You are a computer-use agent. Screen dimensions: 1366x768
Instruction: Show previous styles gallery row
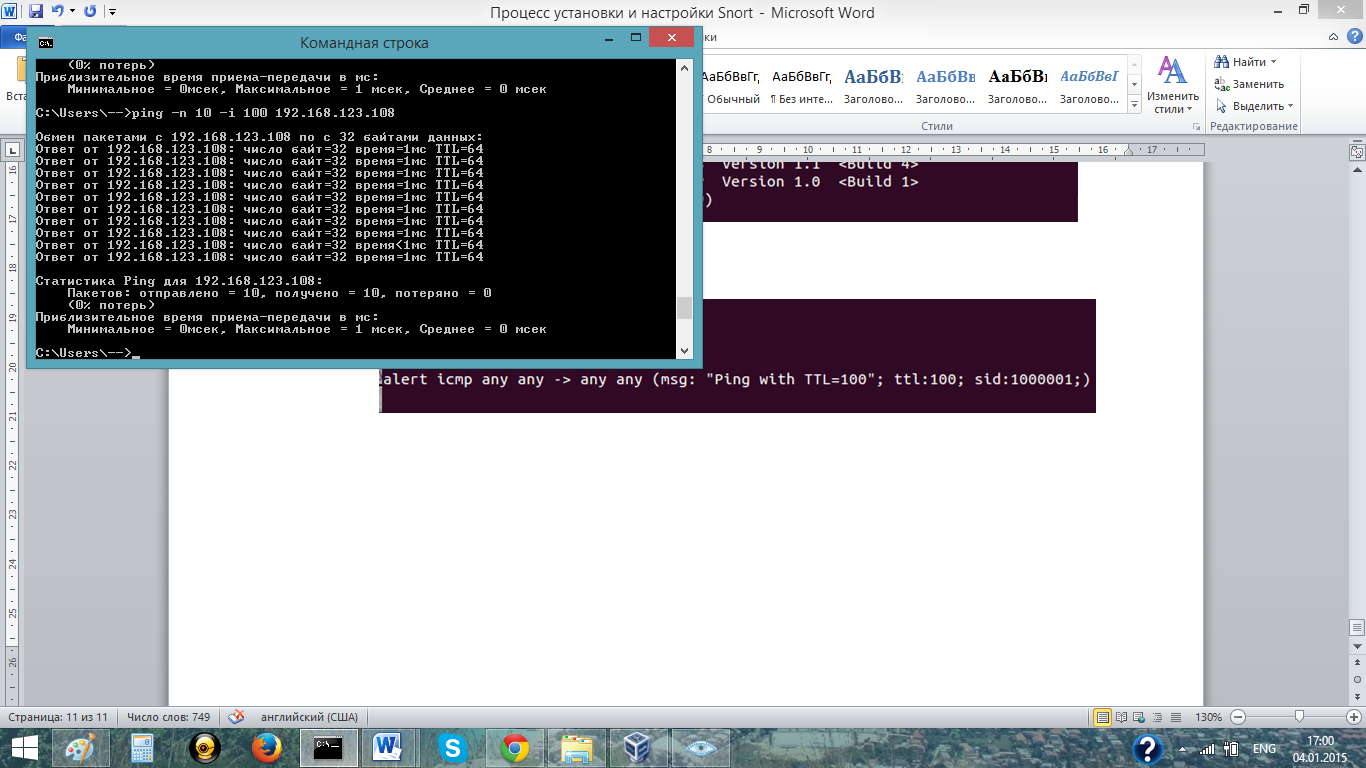click(x=1134, y=65)
